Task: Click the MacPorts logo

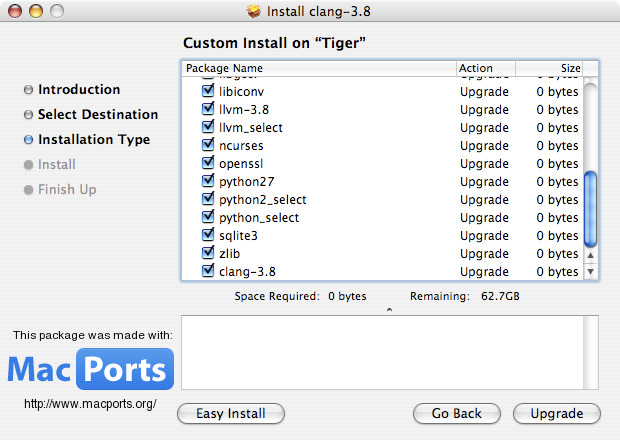Action: [91, 369]
